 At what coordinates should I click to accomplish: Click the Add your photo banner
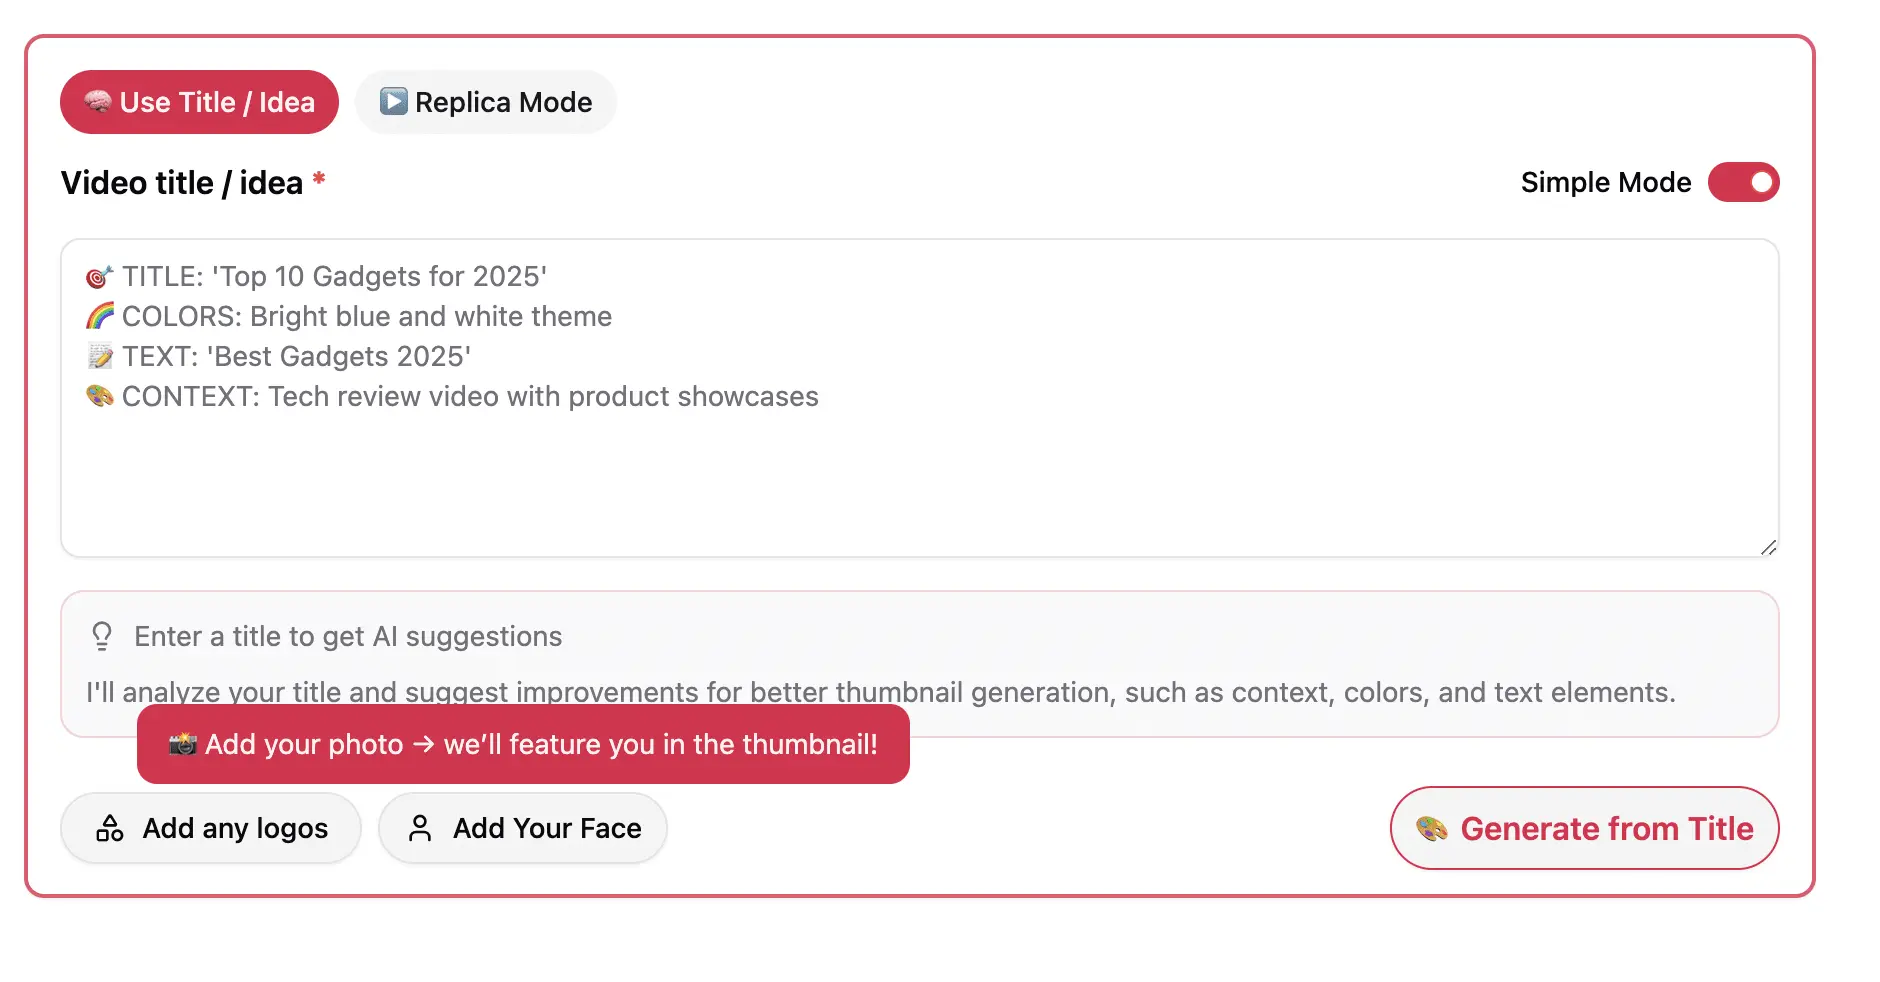tap(523, 743)
